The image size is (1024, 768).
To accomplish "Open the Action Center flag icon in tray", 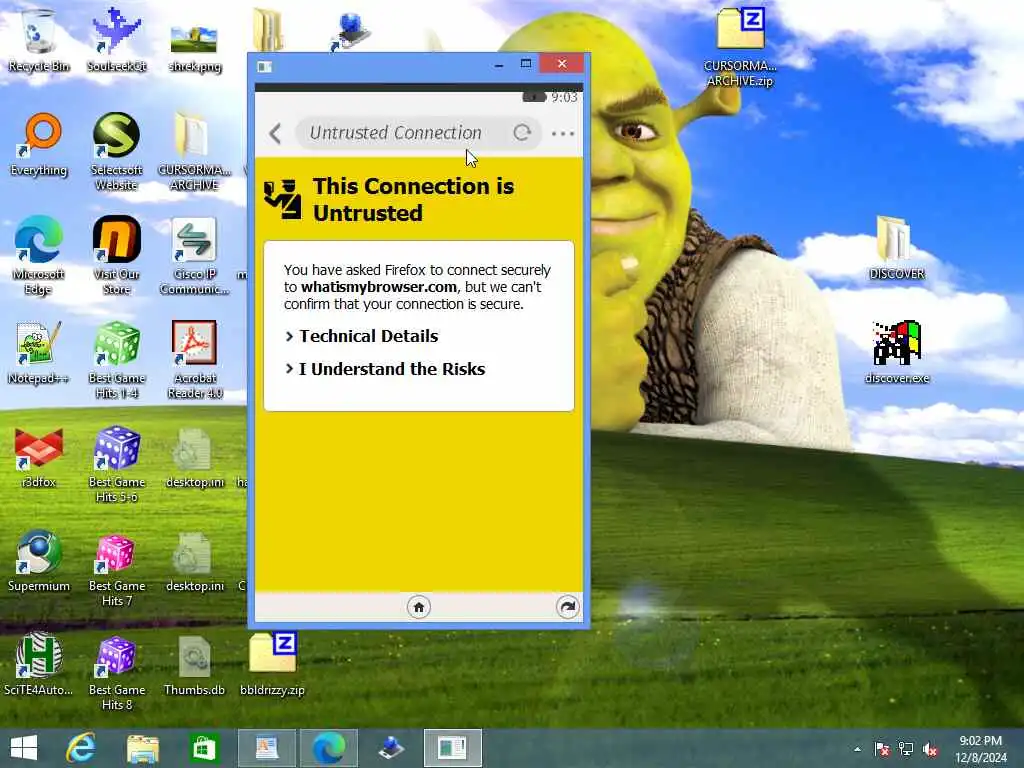I will (882, 749).
